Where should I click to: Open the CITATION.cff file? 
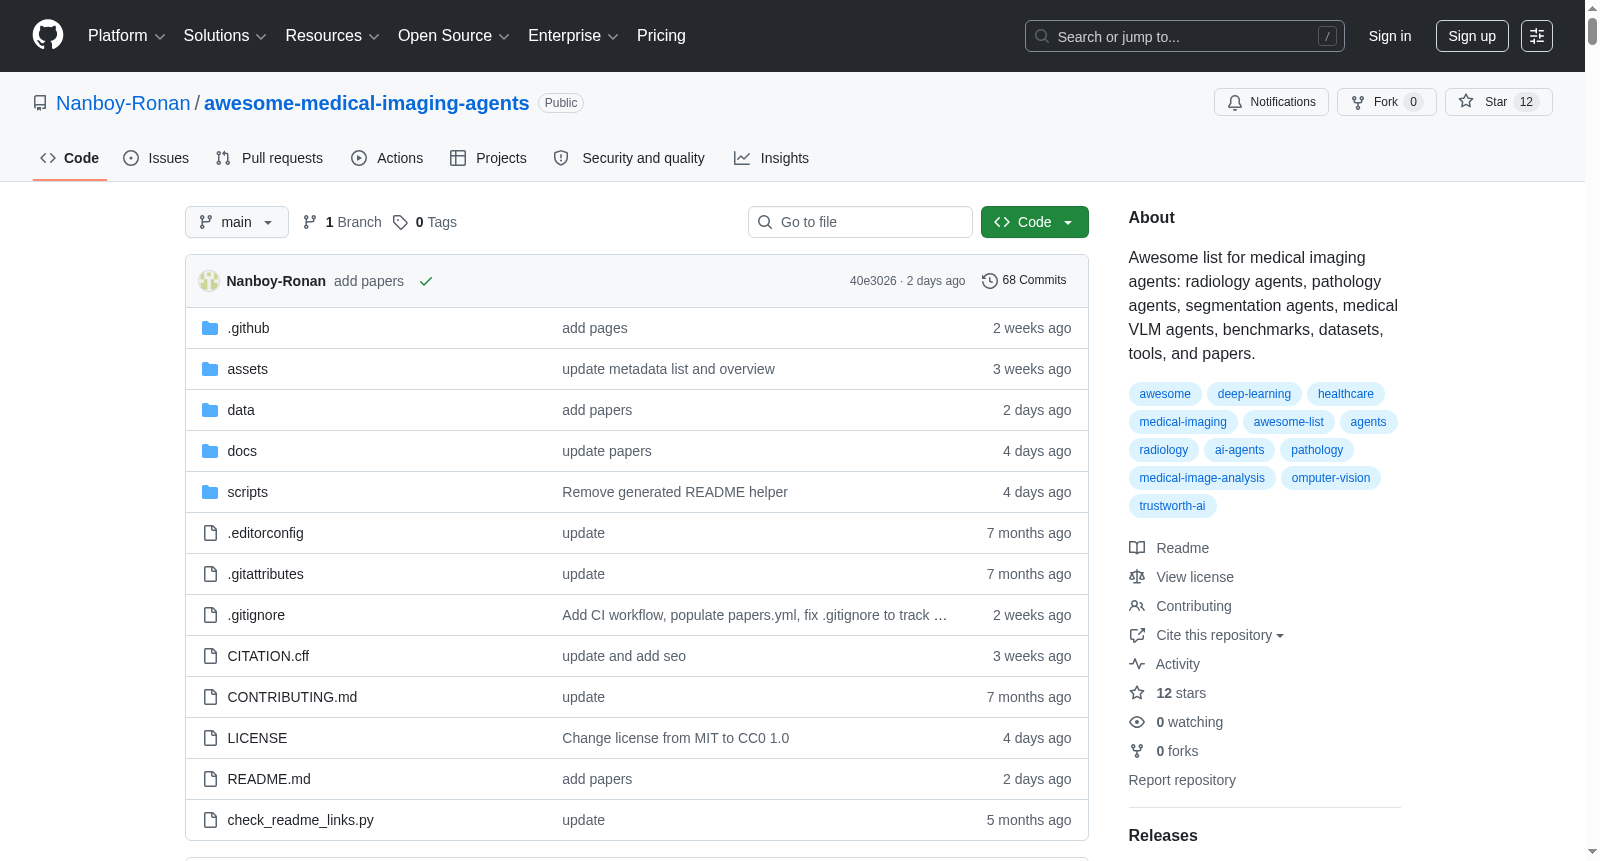268,656
